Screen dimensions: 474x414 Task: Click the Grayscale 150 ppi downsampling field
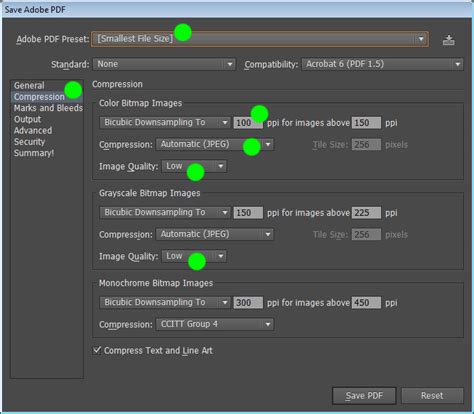tap(248, 213)
